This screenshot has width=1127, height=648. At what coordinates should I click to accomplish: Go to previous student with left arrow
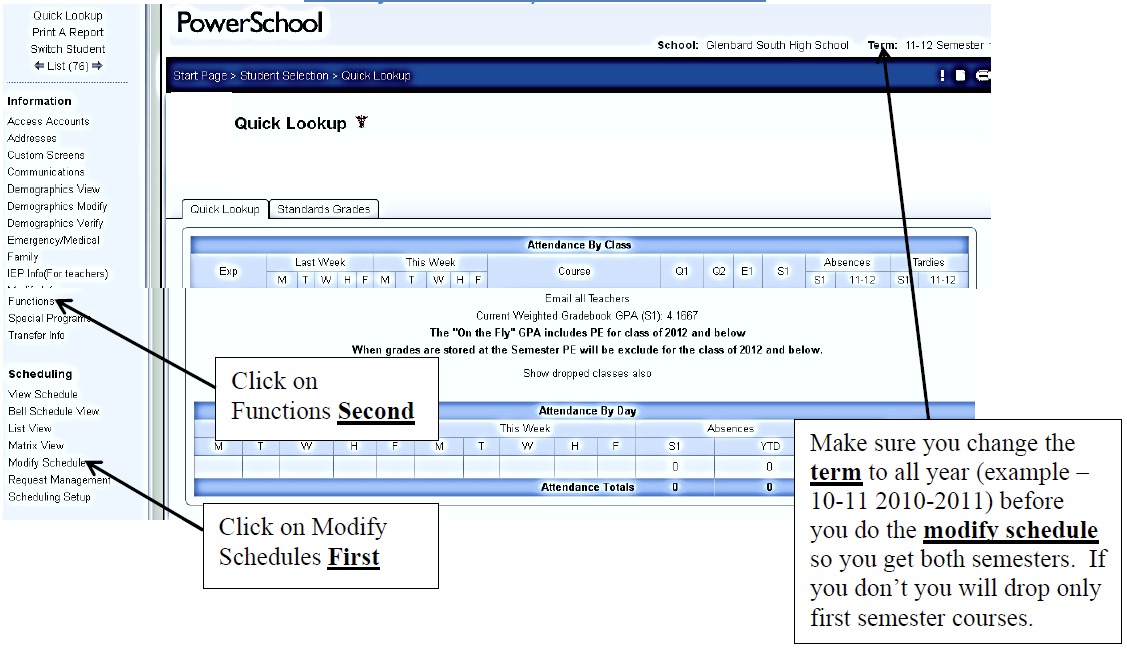click(x=39, y=66)
